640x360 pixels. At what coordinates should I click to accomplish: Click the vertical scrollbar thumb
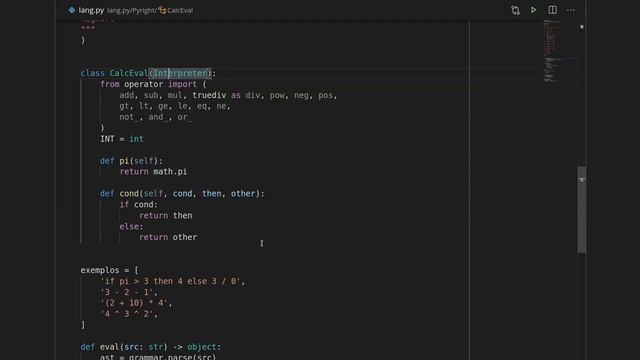[x=582, y=210]
